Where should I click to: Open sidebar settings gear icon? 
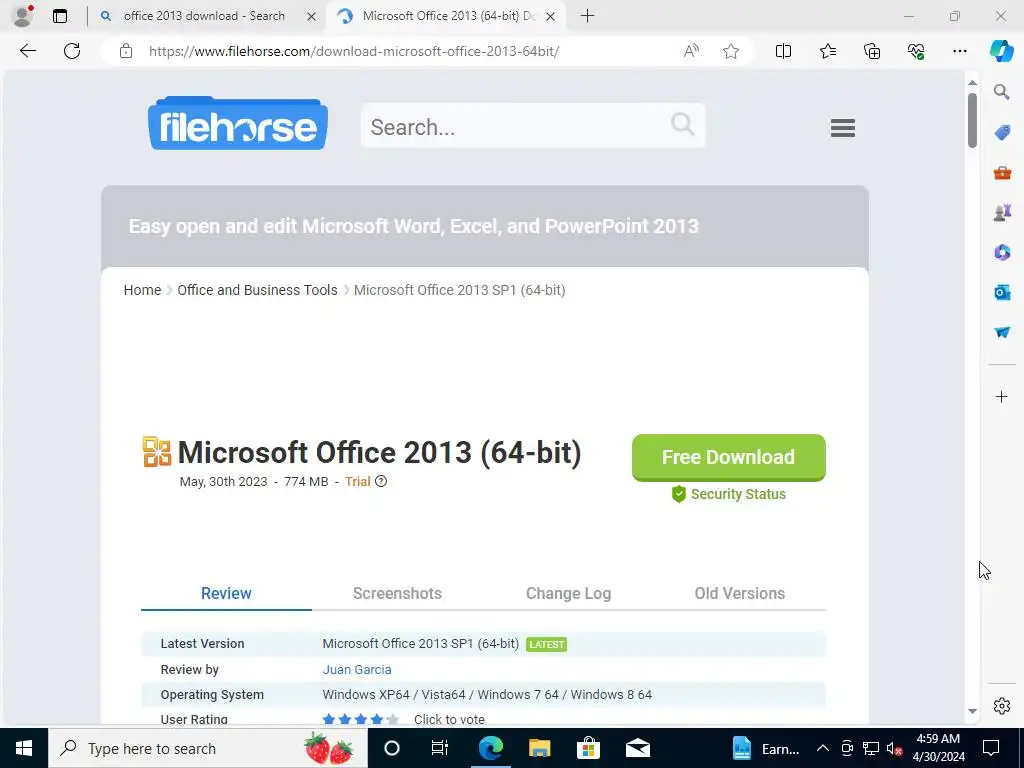1001,706
